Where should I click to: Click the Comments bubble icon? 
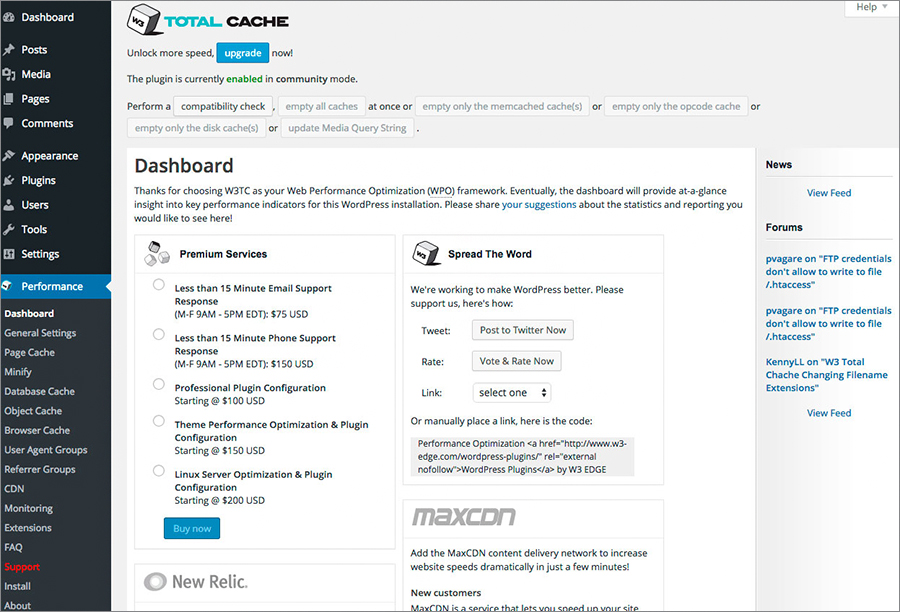point(9,123)
